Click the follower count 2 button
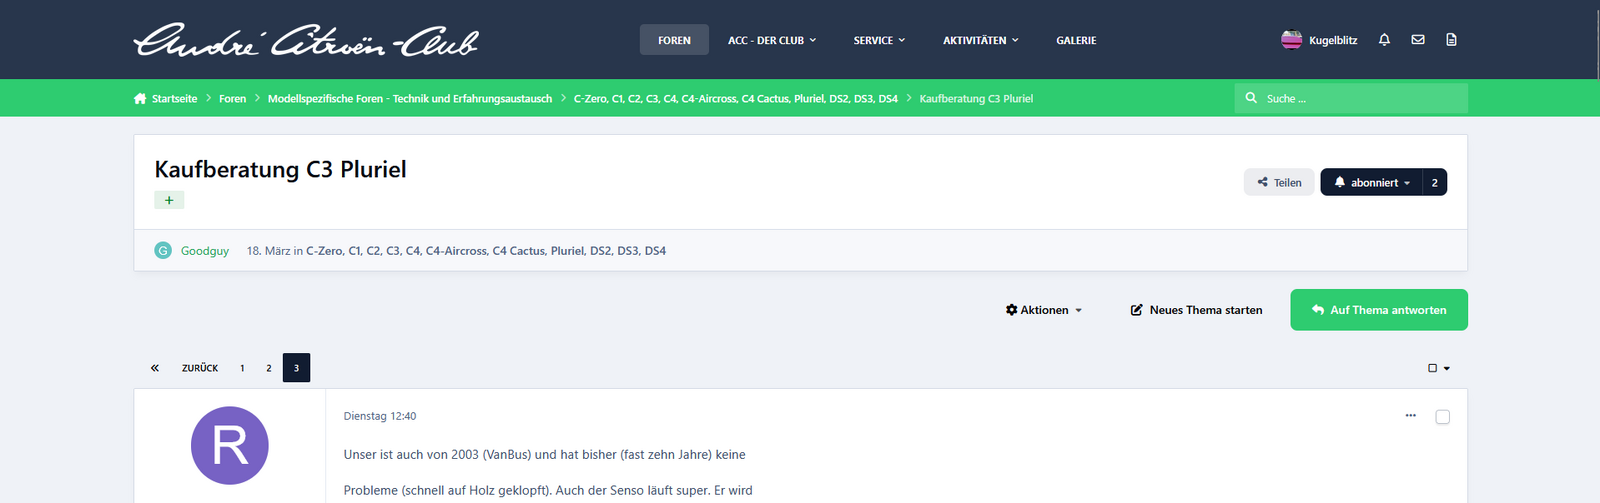This screenshot has width=1600, height=503. (x=1434, y=182)
